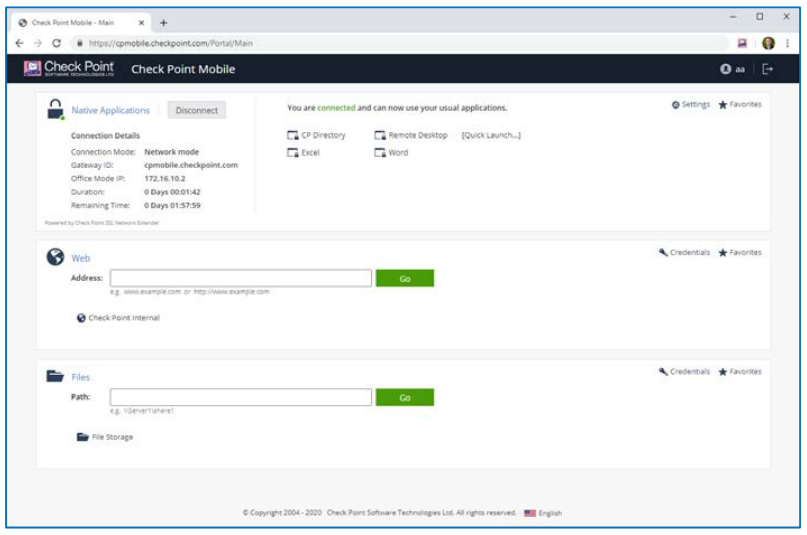Focus the Web Address input field
This screenshot has height=535, width=807.
pos(240,278)
